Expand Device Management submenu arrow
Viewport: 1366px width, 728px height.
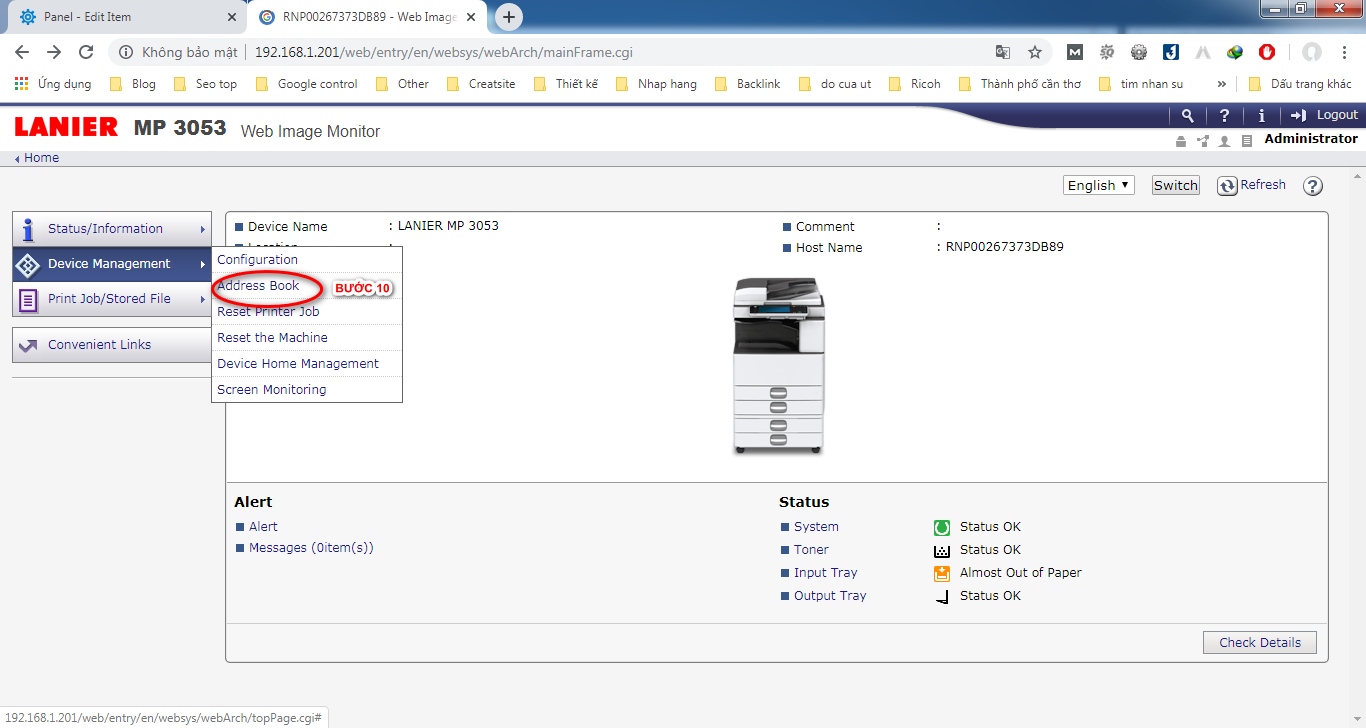pyautogui.click(x=203, y=264)
